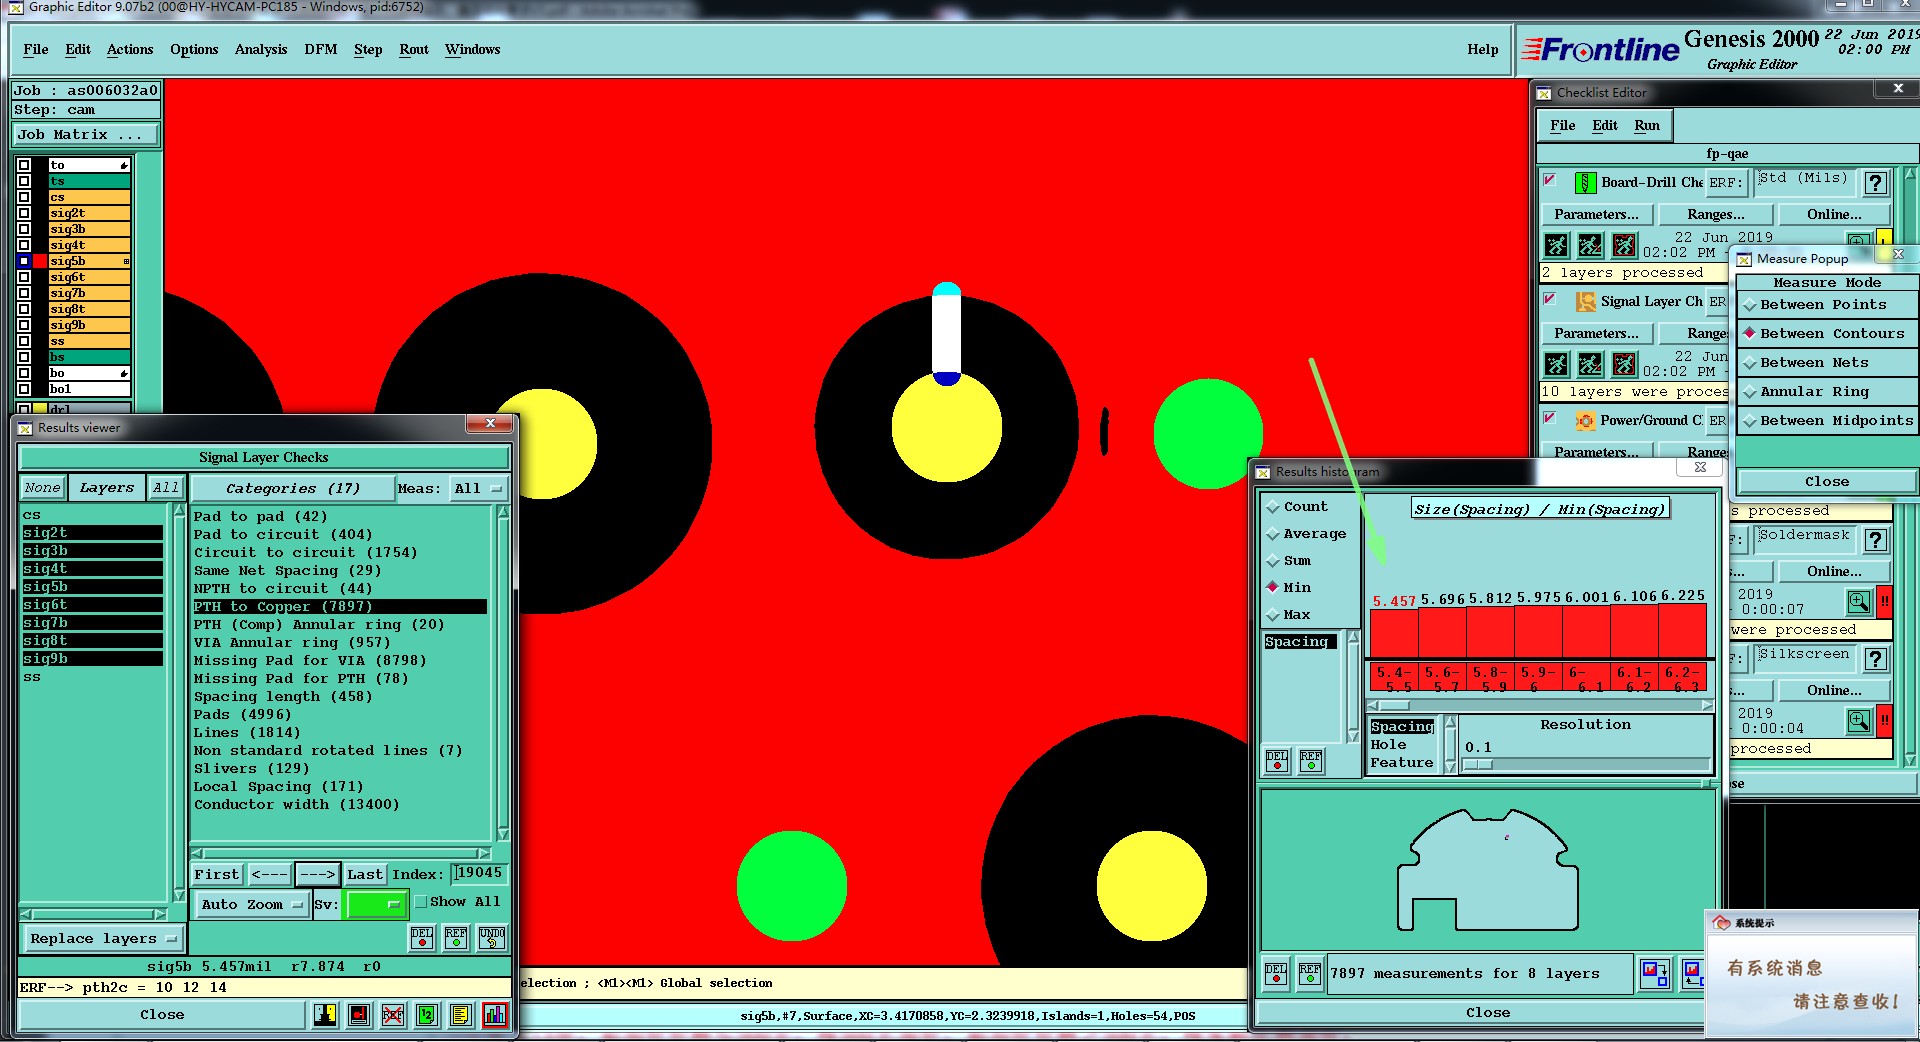The height and width of the screenshot is (1042, 1920).
Task: Click Signal Layer Checks icon
Action: [x=1585, y=302]
